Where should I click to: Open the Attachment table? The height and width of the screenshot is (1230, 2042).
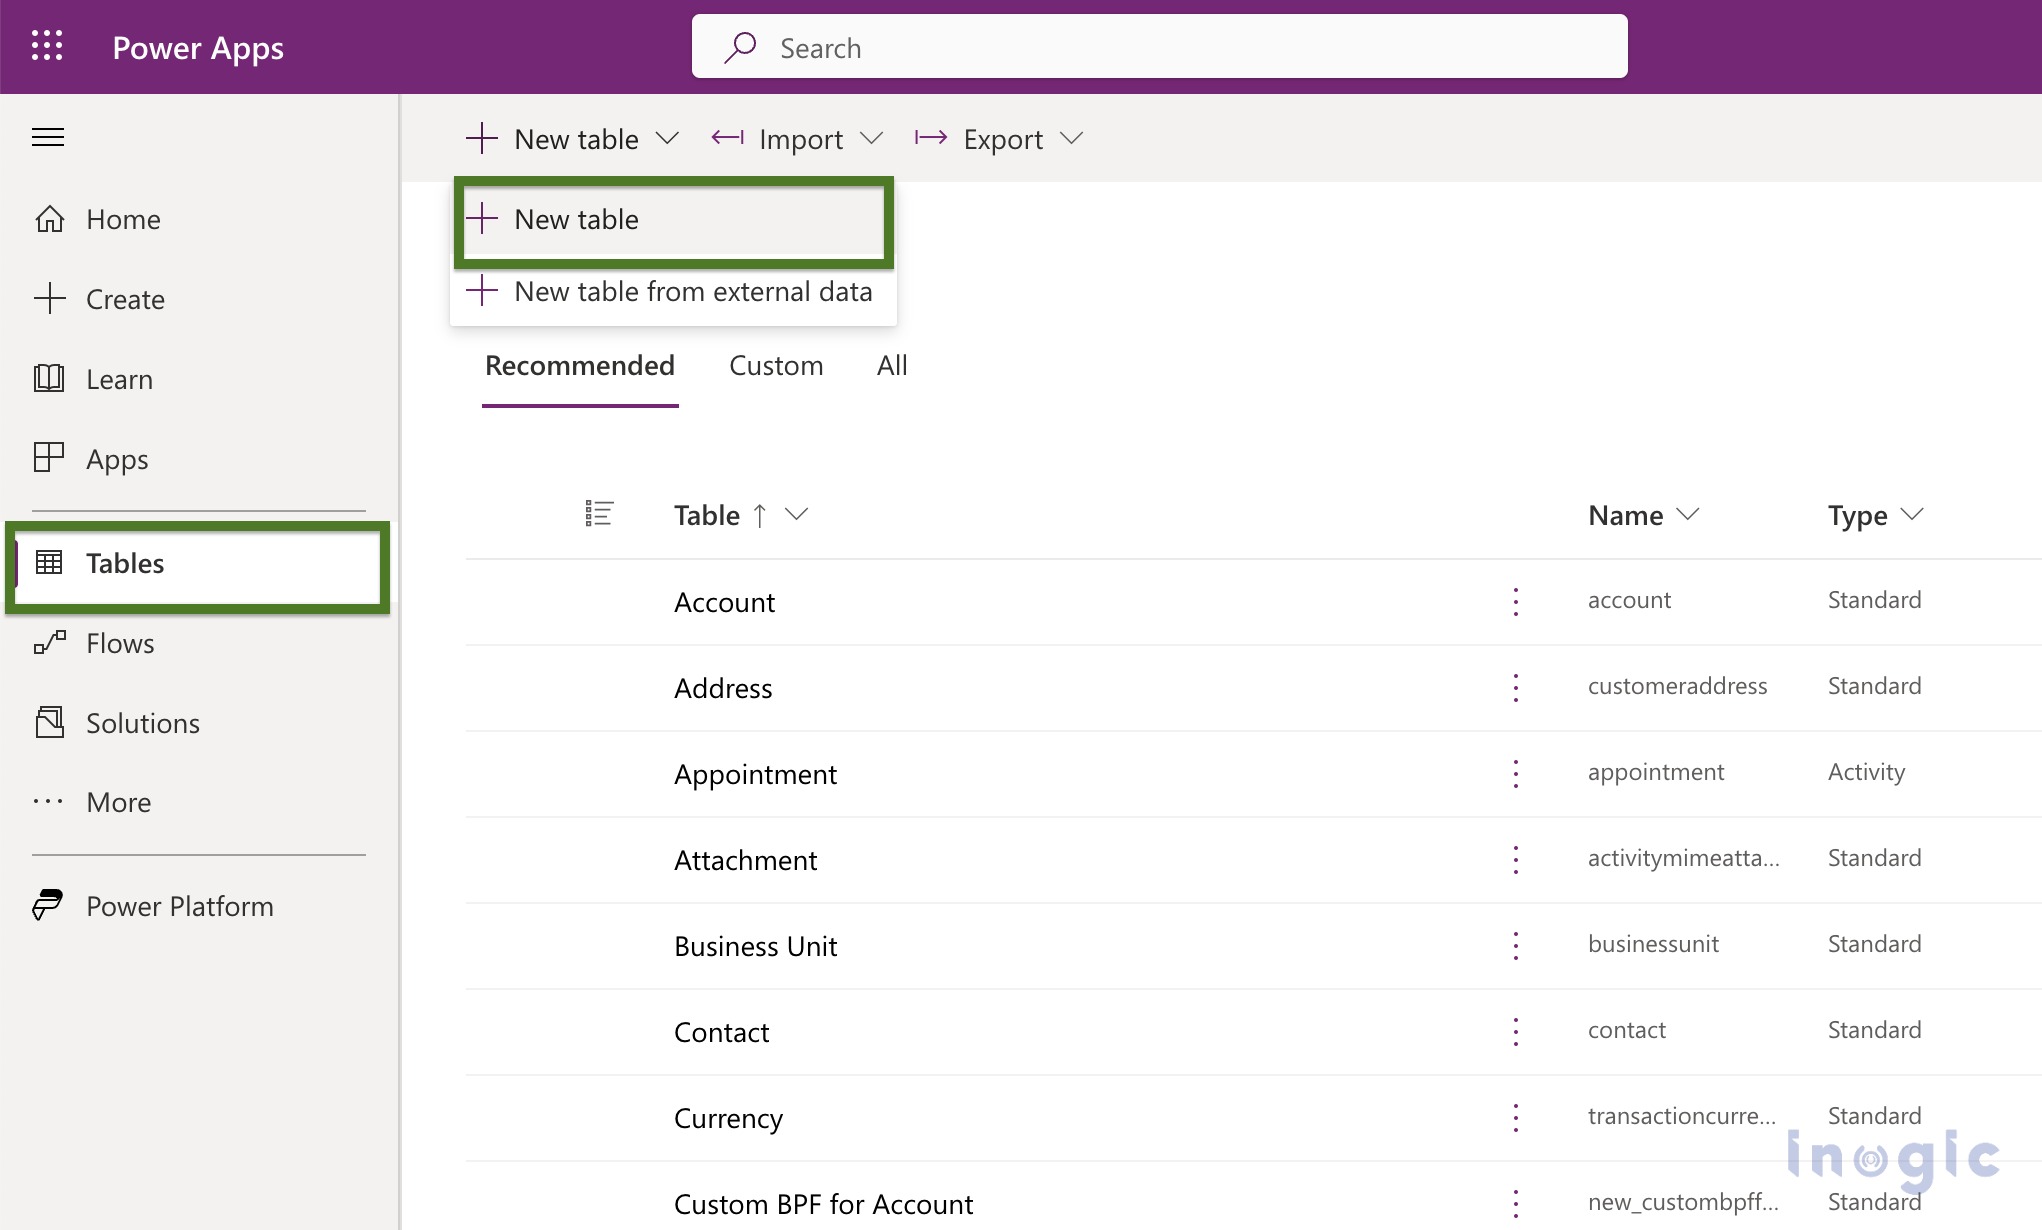(745, 860)
